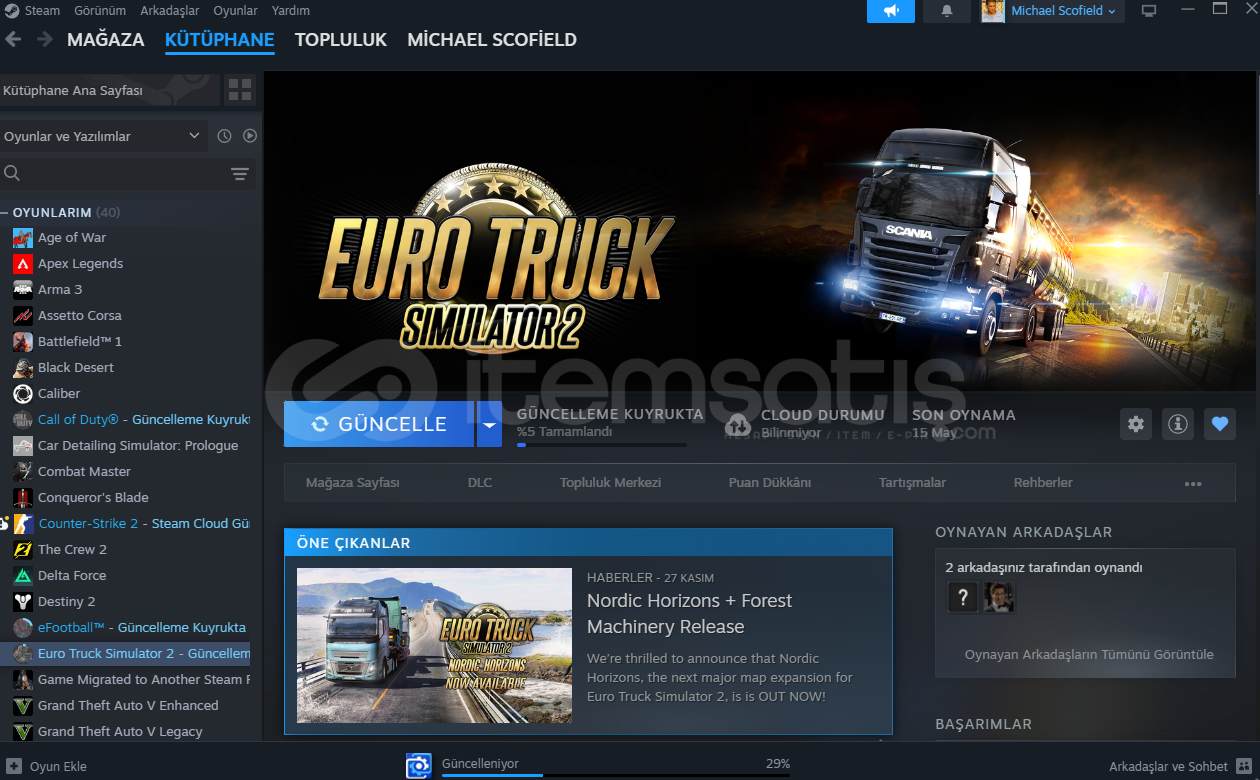
Task: Select the Age of War game icon
Action: [23, 238]
